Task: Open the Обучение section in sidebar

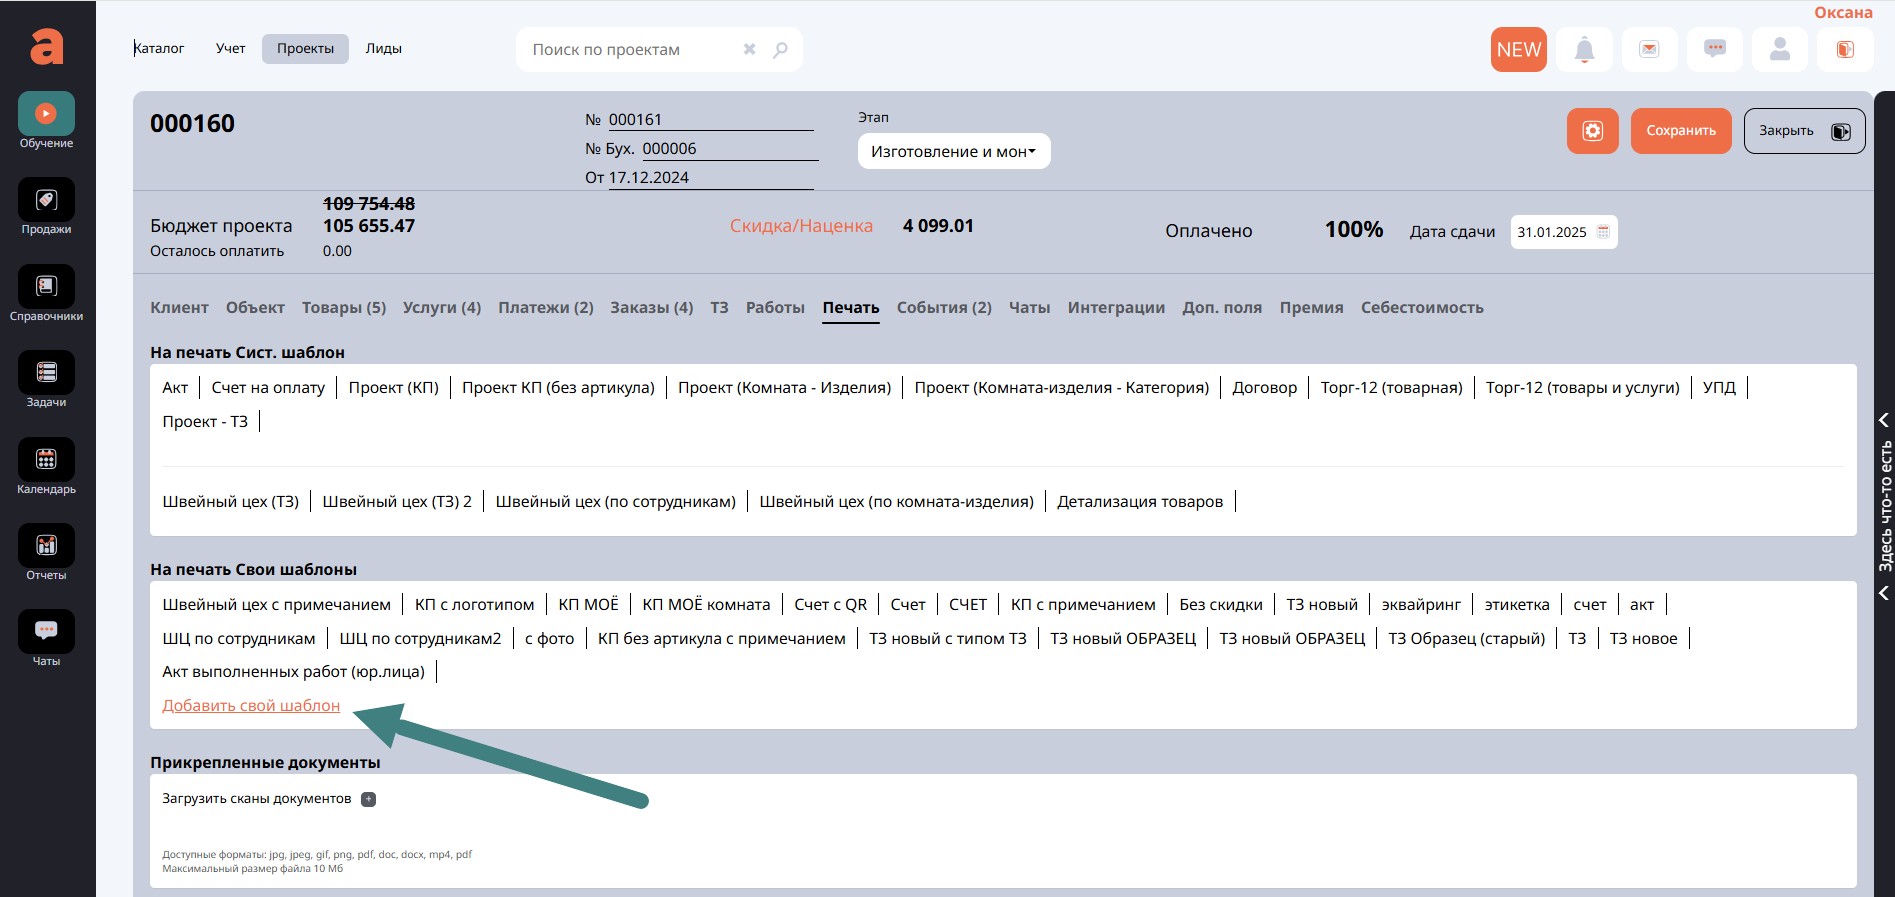Action: 46,114
